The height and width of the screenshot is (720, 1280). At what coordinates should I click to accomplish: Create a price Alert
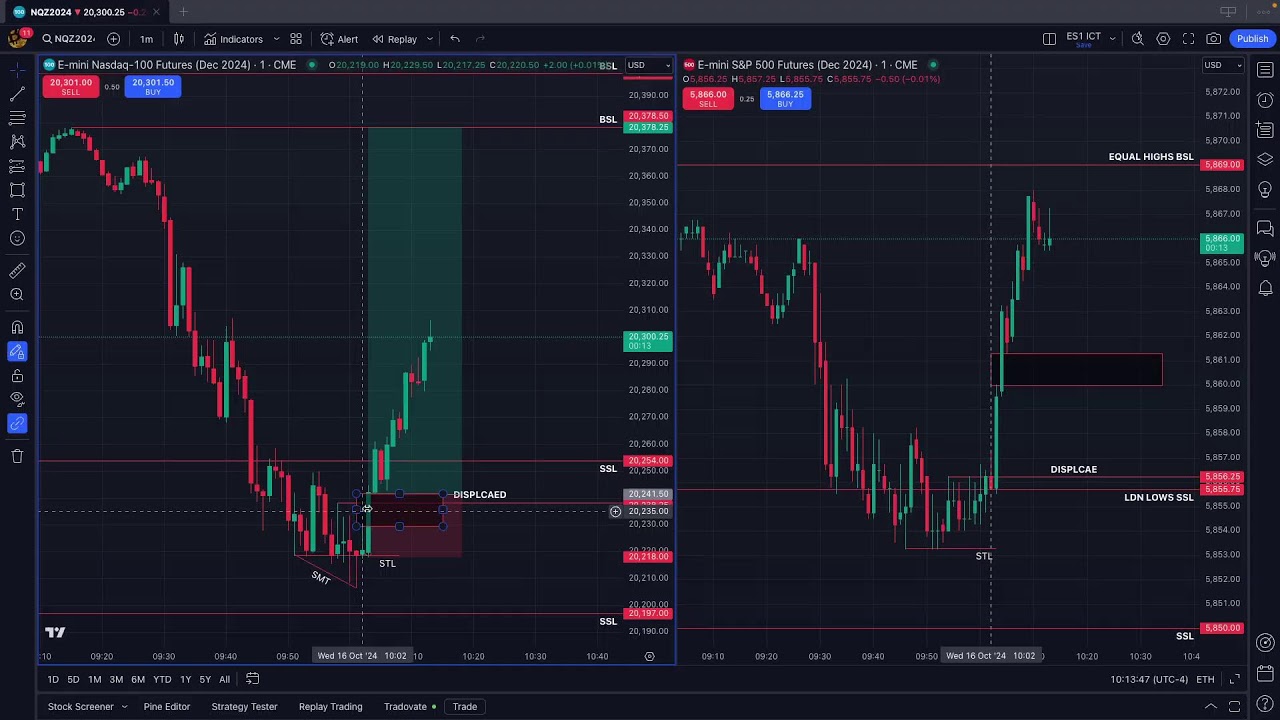click(339, 39)
